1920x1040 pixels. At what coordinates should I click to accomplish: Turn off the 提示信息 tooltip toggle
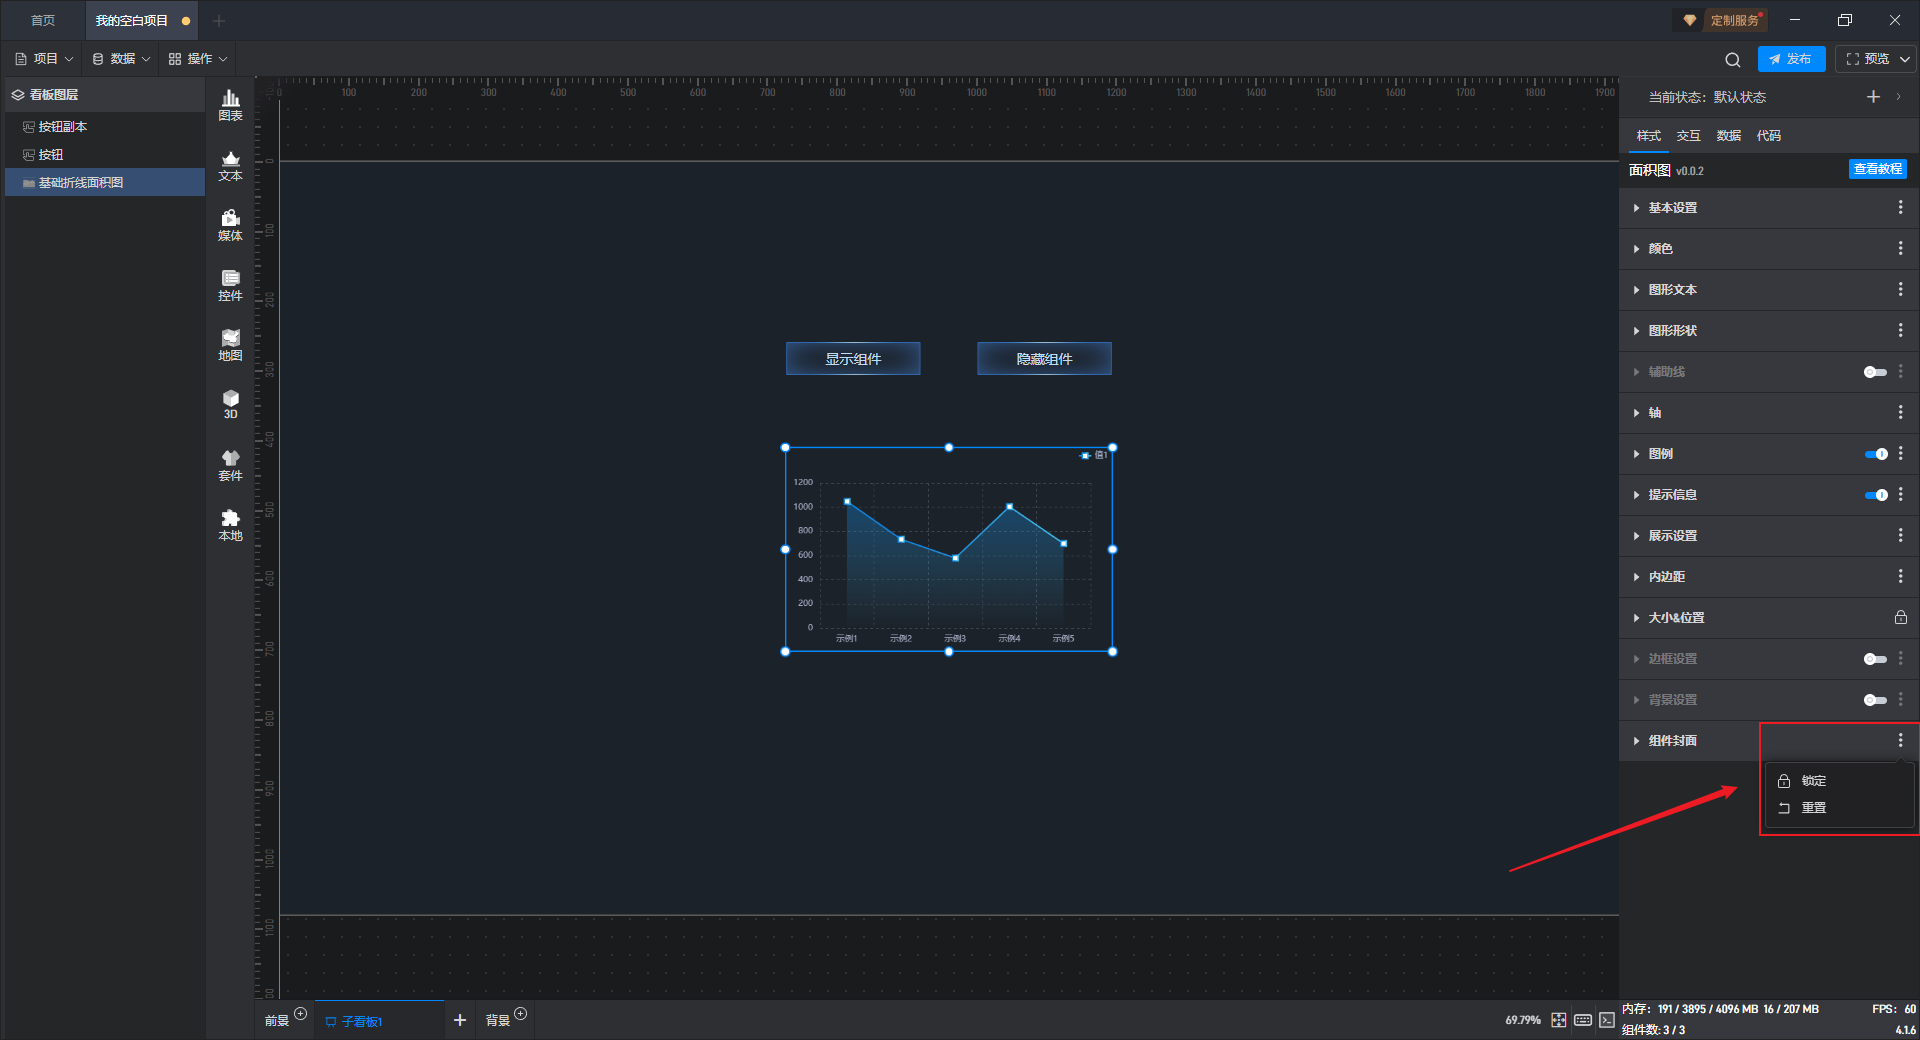click(1876, 495)
